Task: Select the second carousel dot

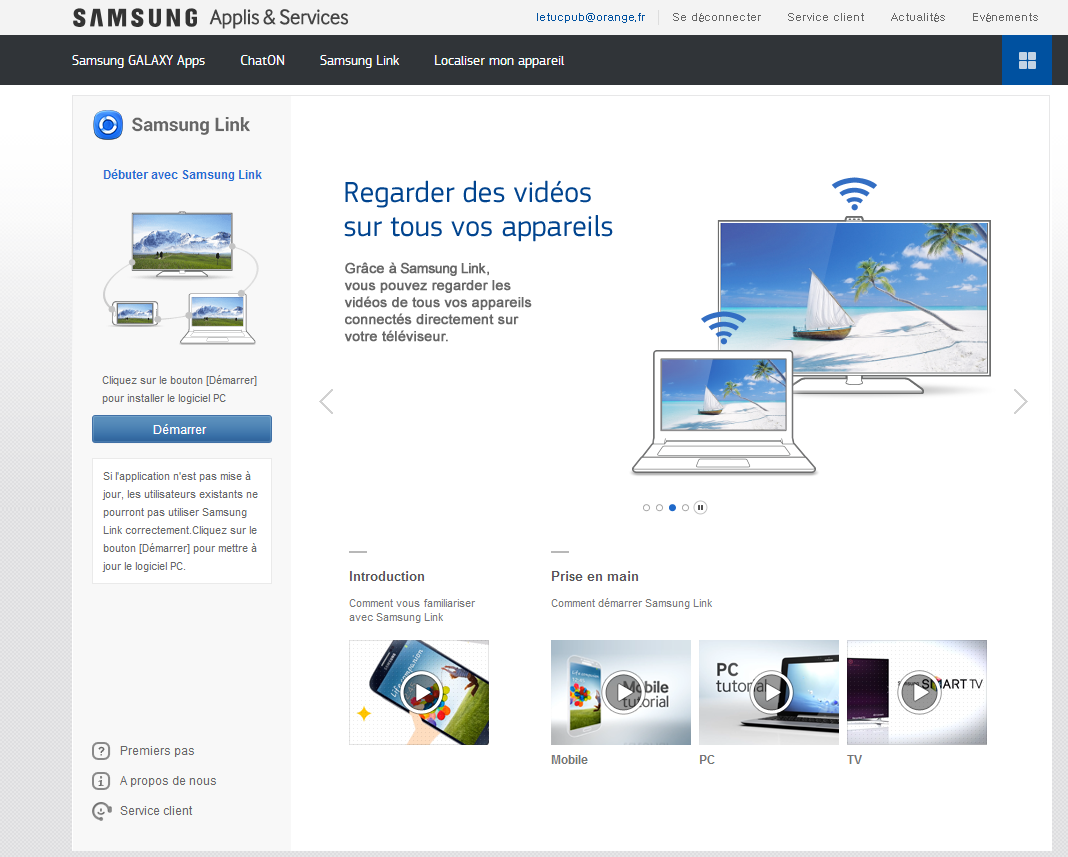Action: click(659, 508)
